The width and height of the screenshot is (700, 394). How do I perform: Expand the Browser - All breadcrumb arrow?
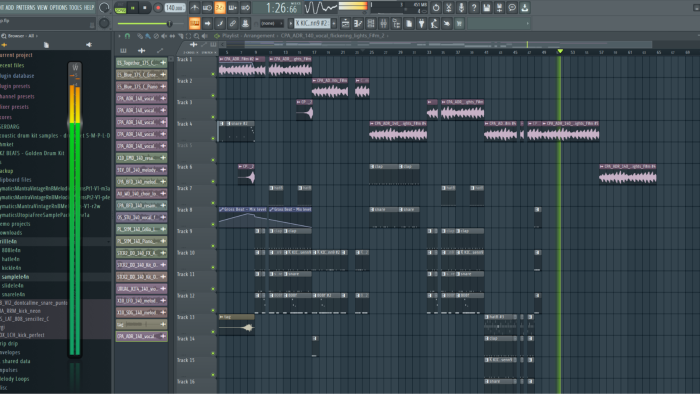click(37, 36)
